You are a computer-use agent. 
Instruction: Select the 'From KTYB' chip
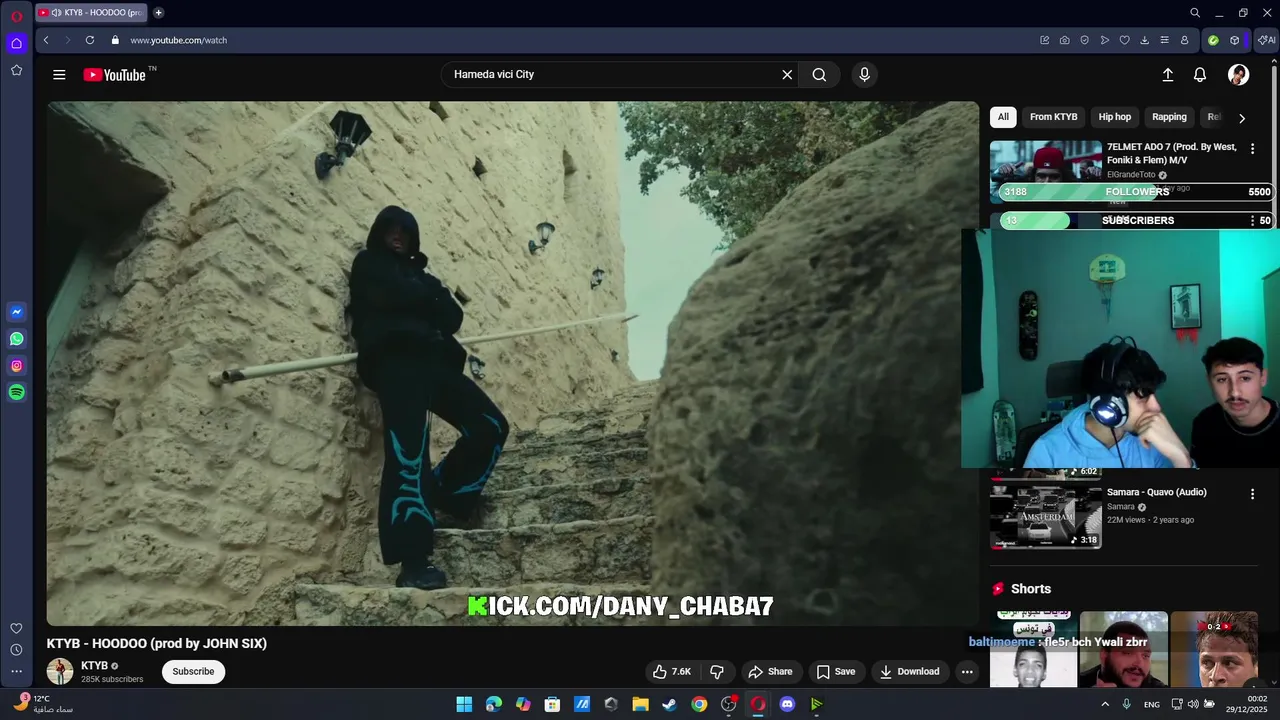pos(1054,117)
